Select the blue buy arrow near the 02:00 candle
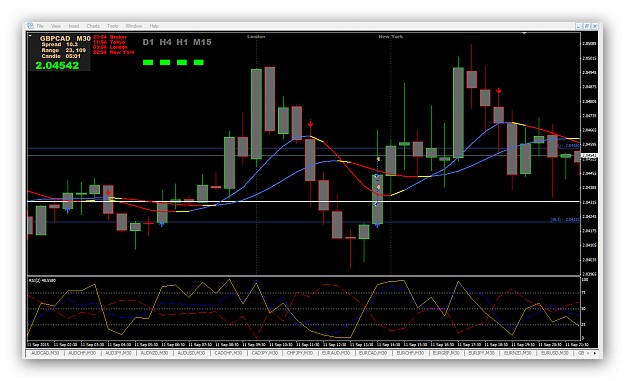This screenshot has width=625, height=381. point(68,209)
